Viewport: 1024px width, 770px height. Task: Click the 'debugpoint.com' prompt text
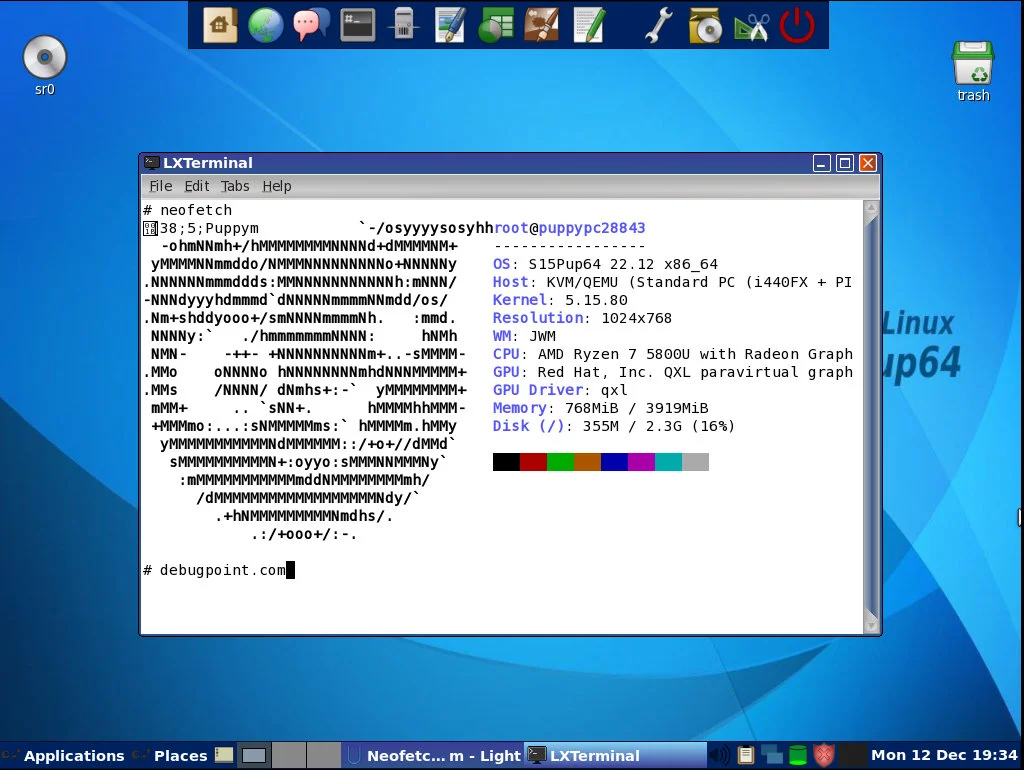(x=223, y=570)
